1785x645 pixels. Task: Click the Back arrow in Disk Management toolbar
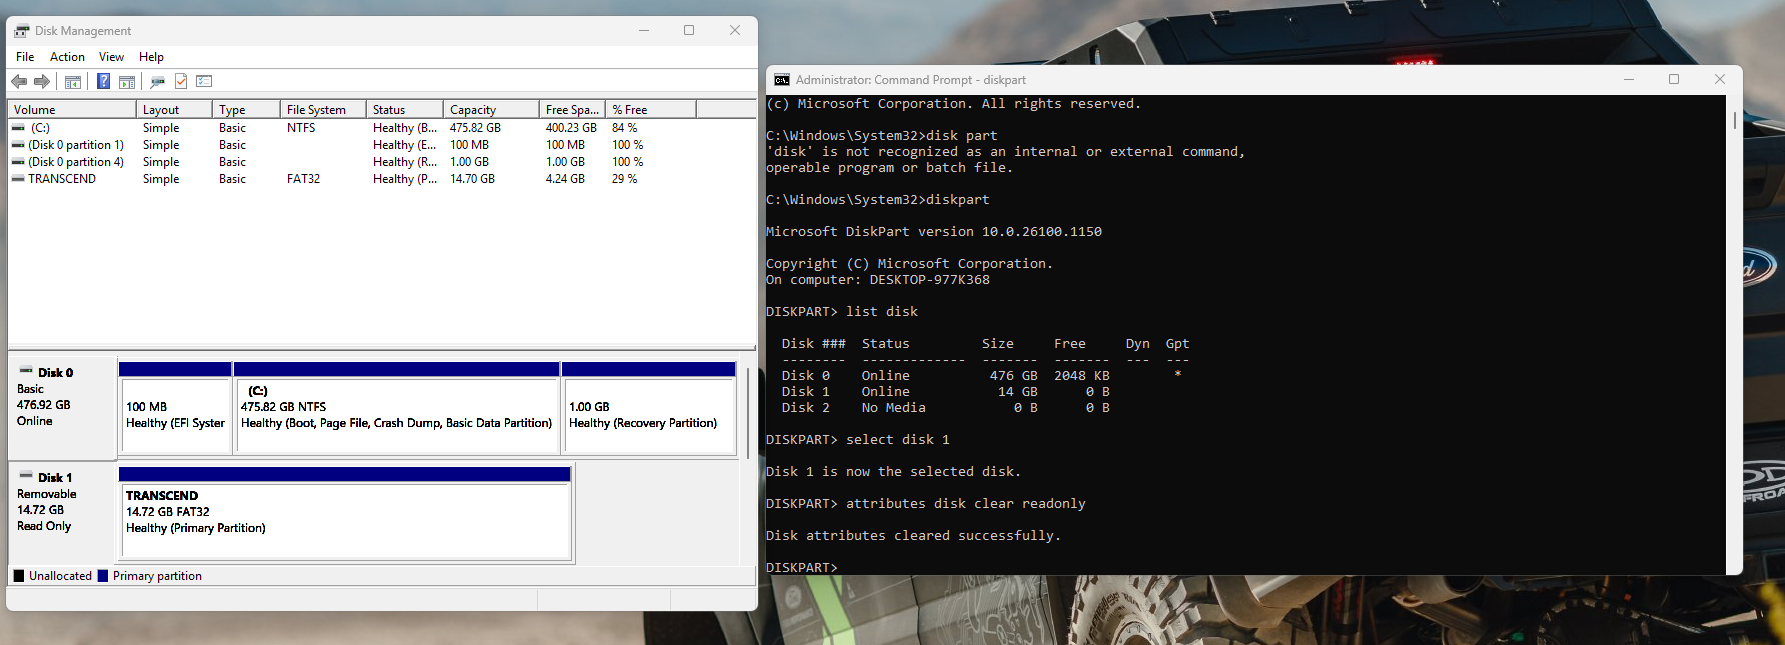pos(19,81)
